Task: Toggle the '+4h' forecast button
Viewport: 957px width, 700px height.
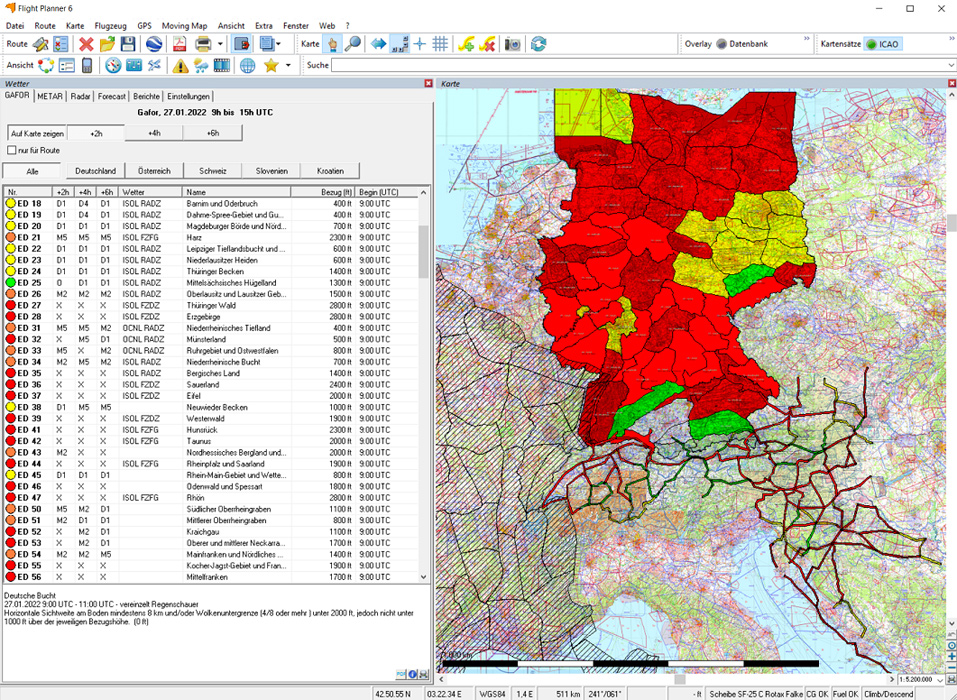Action: coord(154,133)
